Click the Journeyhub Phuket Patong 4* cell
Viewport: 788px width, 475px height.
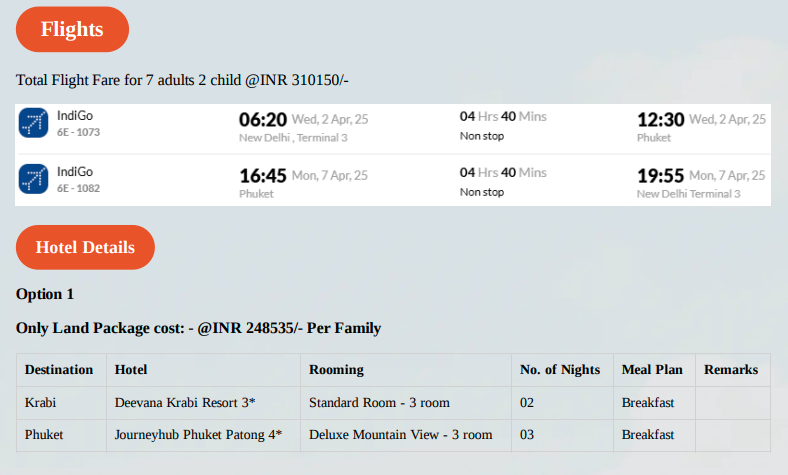[204, 435]
